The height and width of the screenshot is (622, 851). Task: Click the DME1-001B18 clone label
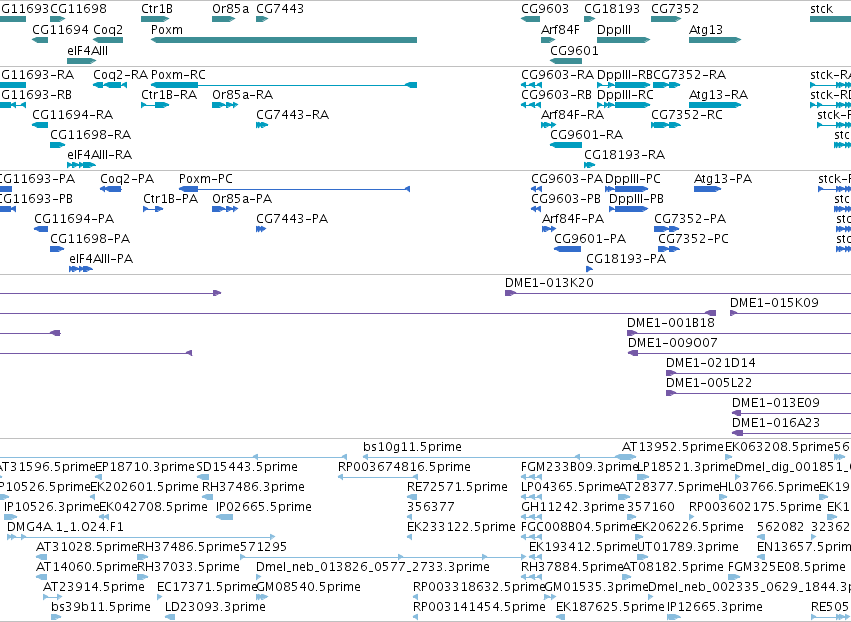coord(671,323)
